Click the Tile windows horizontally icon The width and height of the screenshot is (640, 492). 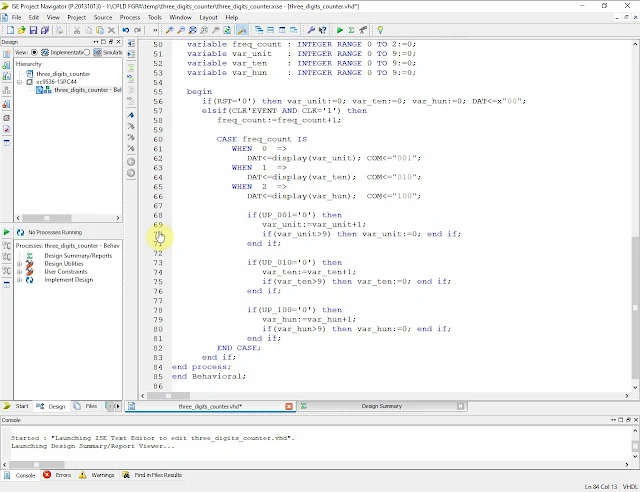pos(270,30)
